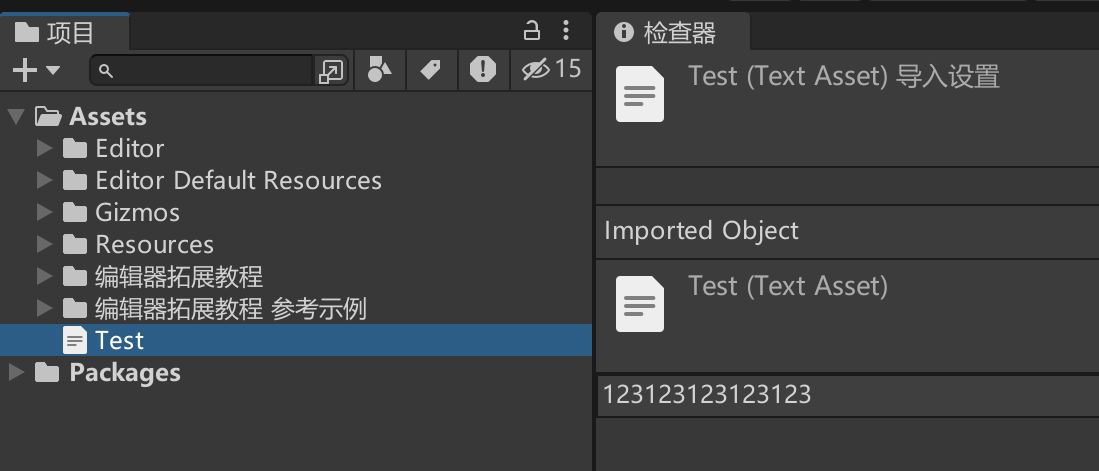Open the search by type filter

click(379, 69)
